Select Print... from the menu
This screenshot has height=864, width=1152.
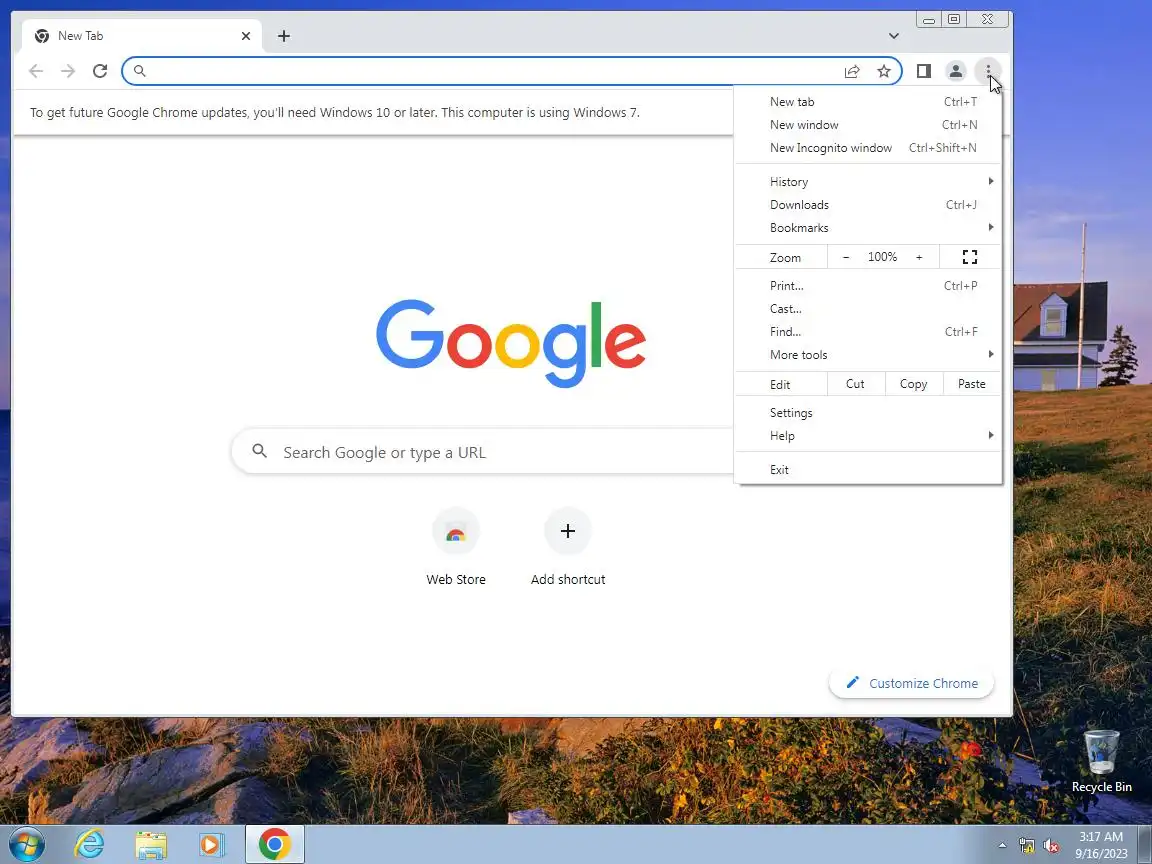[x=868, y=286]
